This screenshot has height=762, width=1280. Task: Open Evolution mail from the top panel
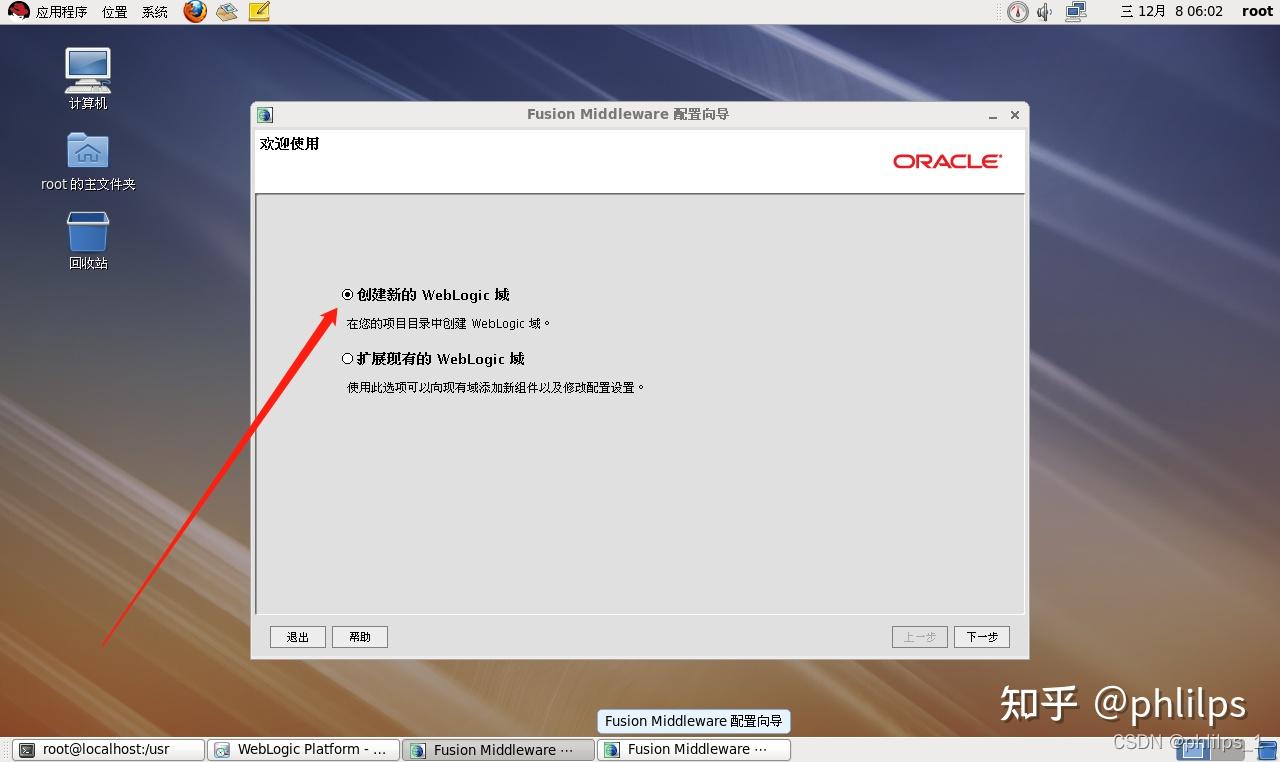(226, 12)
